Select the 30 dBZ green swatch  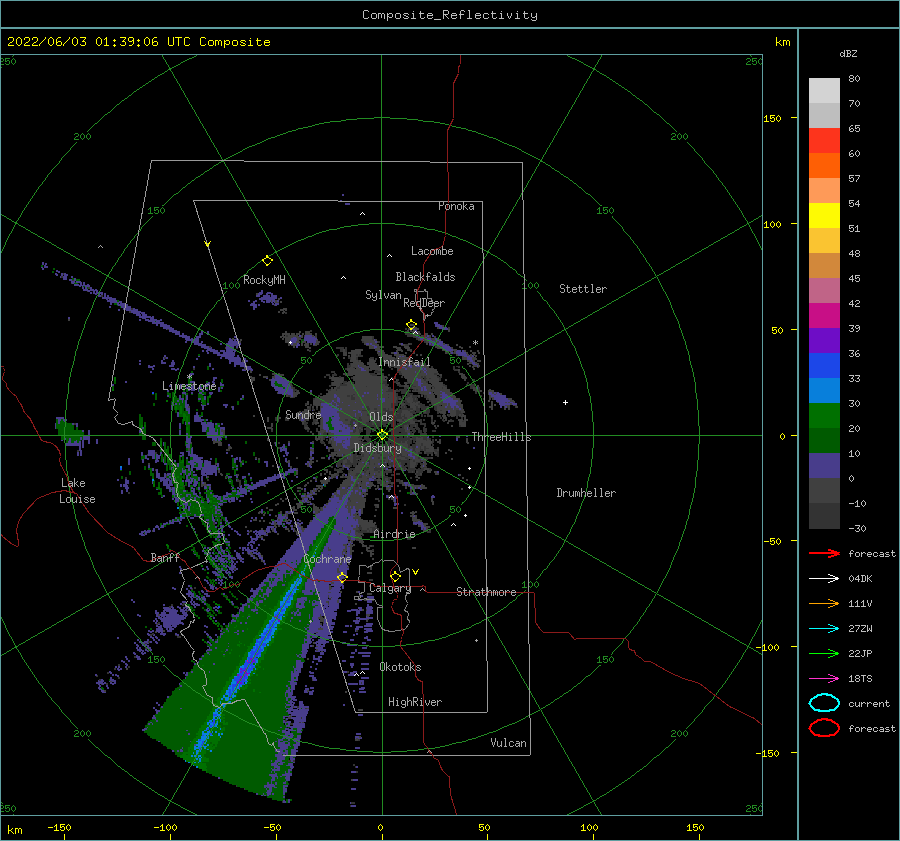tap(824, 416)
